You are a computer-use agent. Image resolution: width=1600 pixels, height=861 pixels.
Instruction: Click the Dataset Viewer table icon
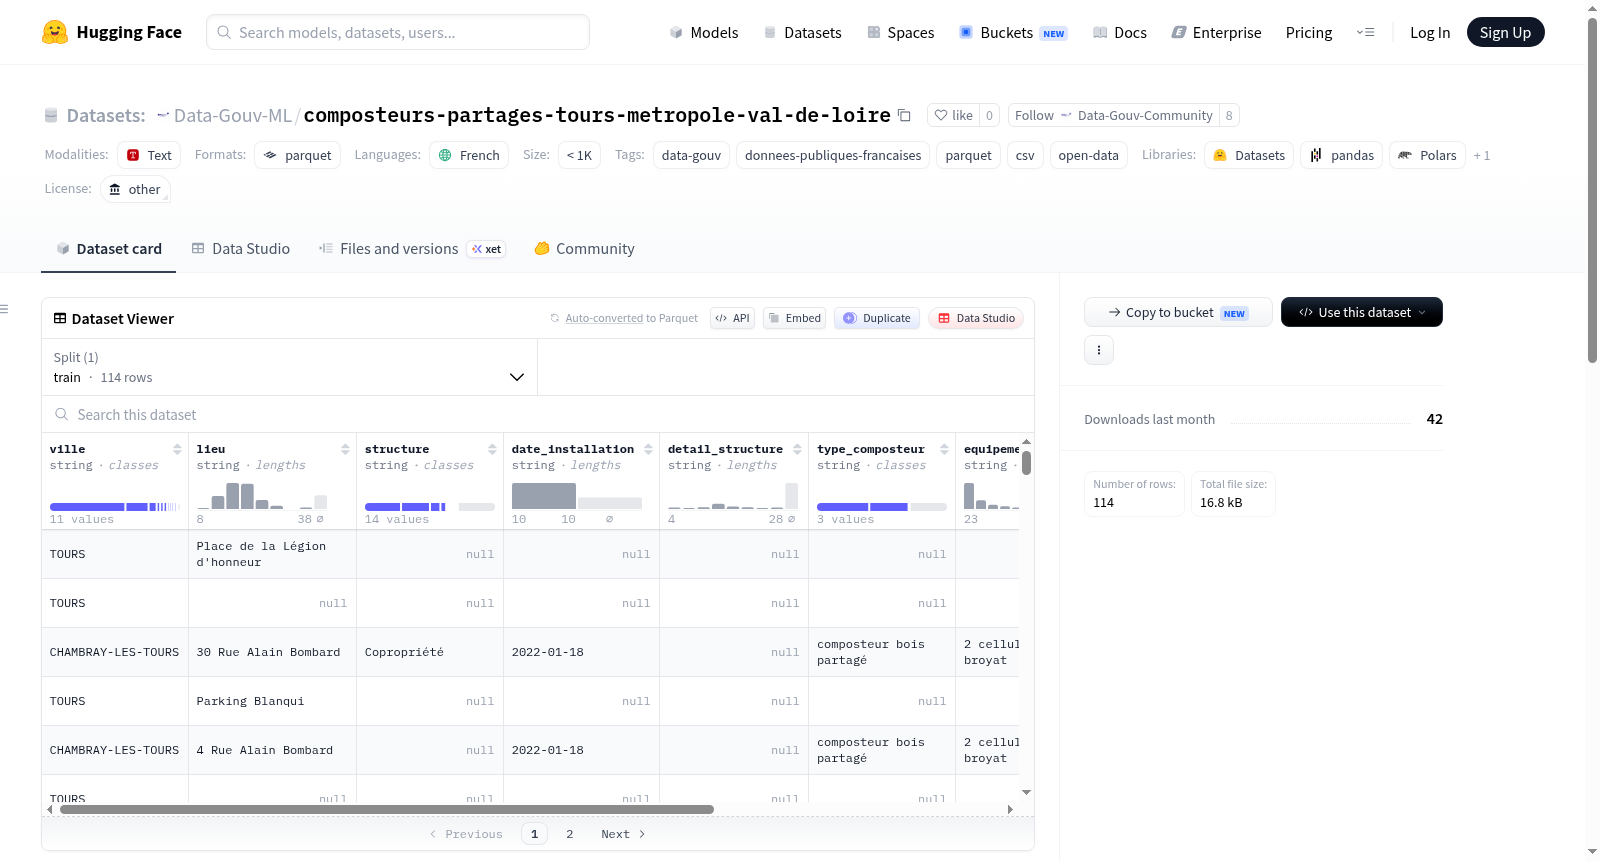60,318
